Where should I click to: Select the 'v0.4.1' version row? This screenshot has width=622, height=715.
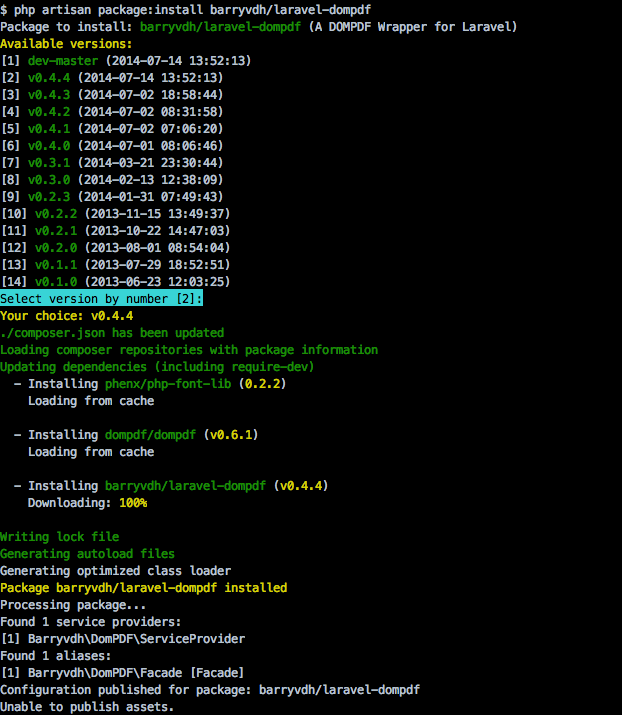112,129
